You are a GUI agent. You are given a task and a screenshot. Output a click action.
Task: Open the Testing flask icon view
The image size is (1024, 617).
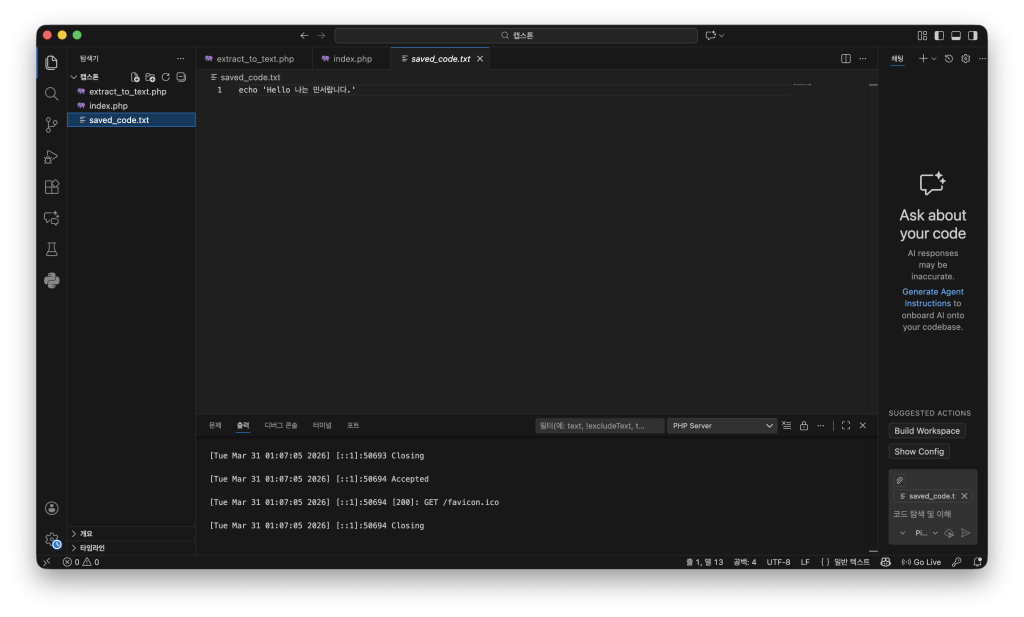point(52,249)
